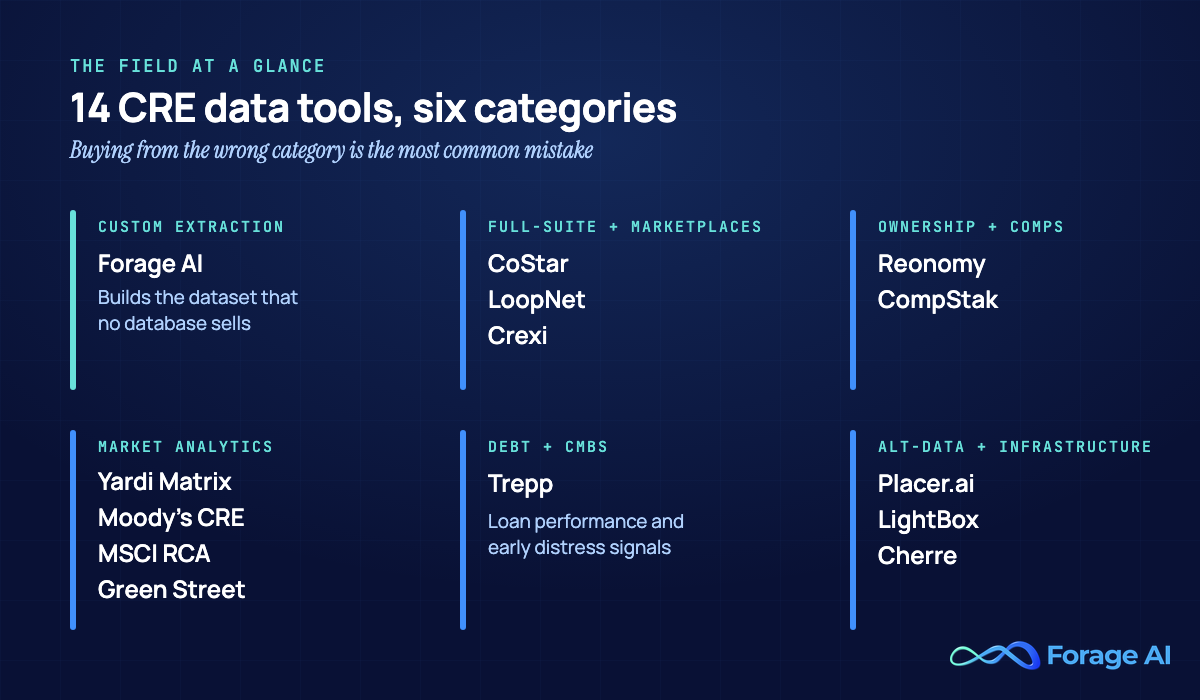Select the Crexi entry
The image size is (1200, 700).
pos(518,336)
